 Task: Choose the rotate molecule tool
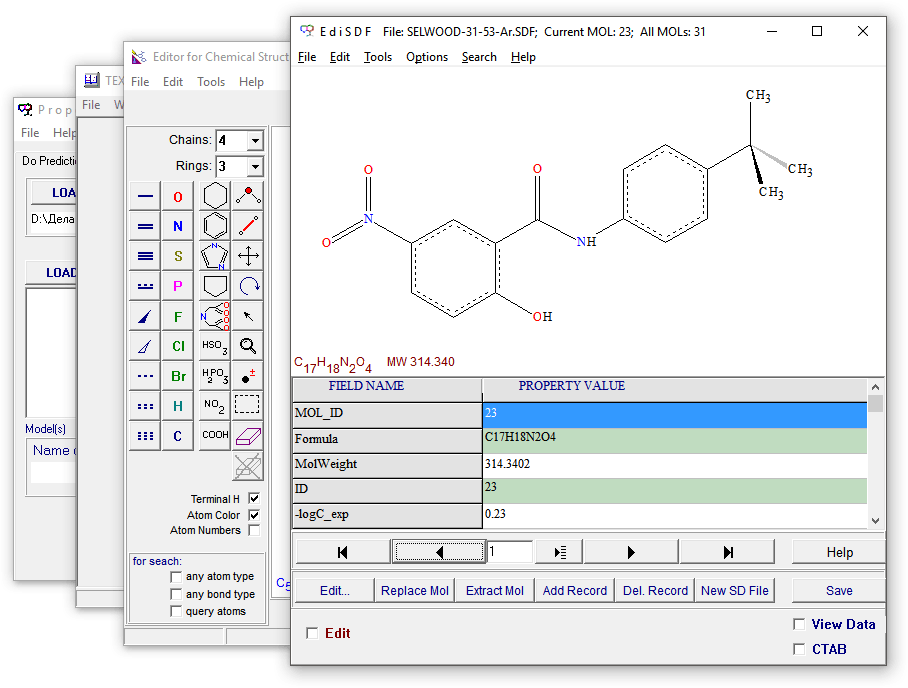(x=248, y=286)
